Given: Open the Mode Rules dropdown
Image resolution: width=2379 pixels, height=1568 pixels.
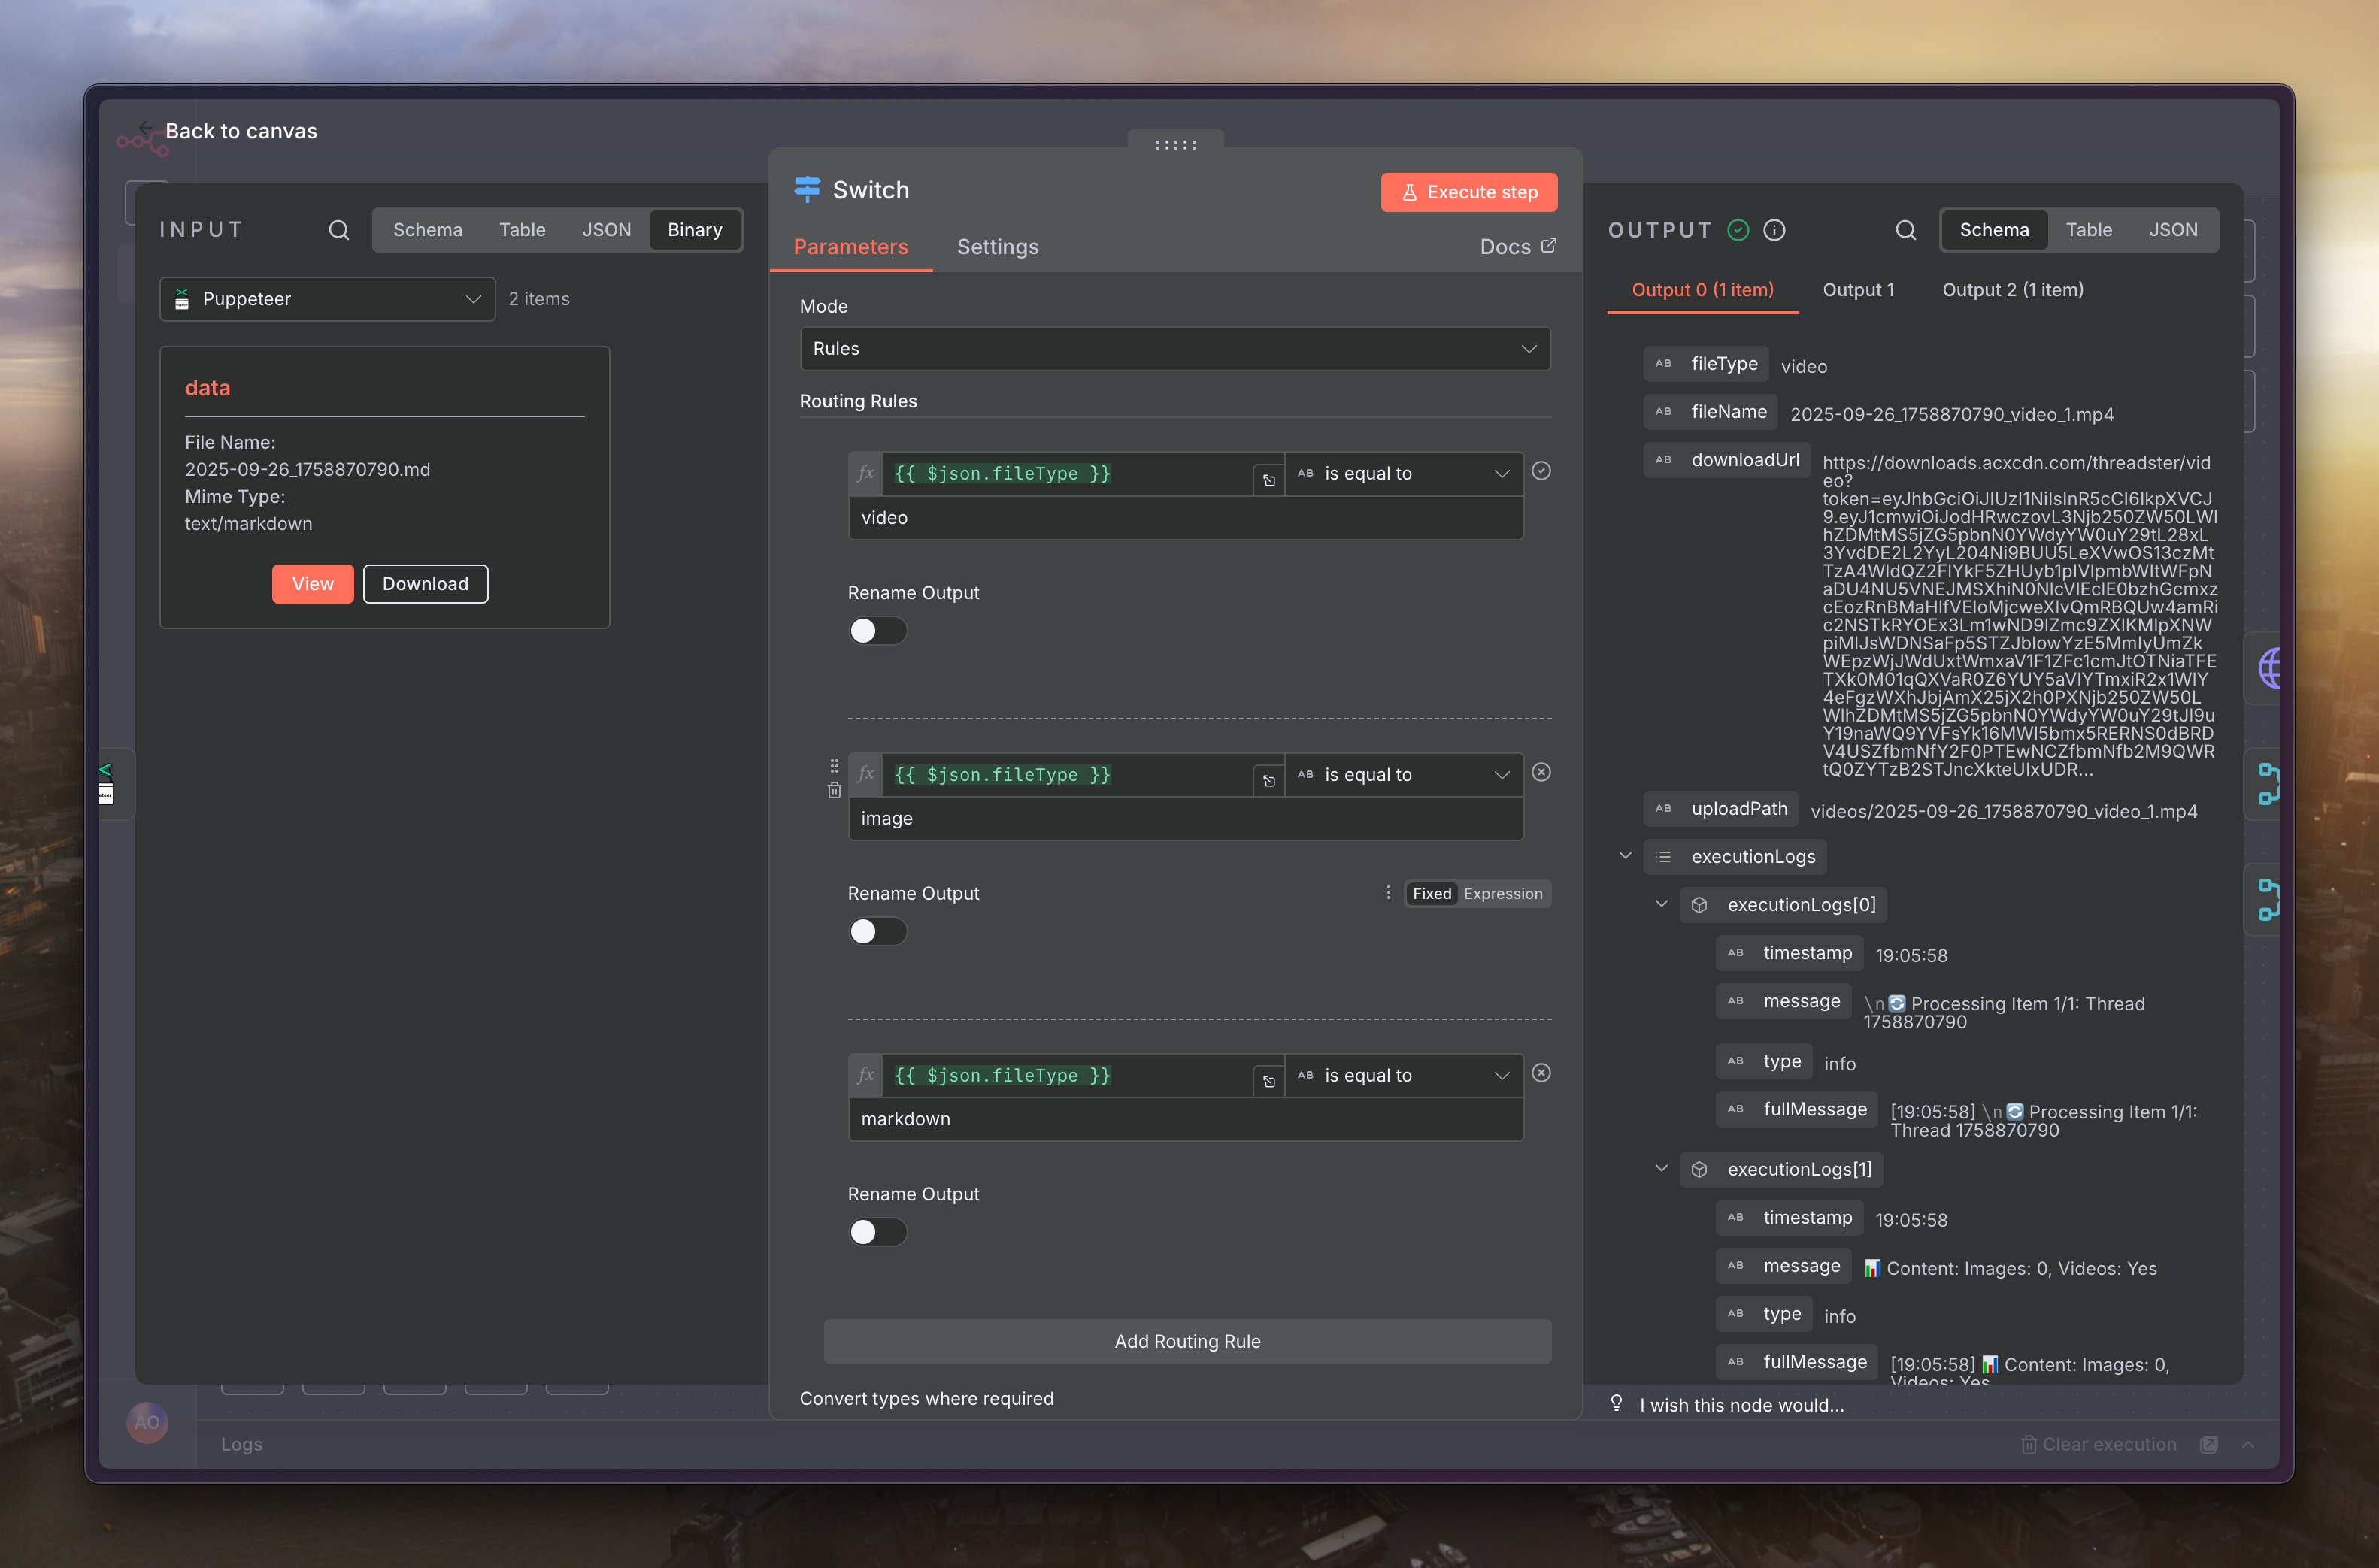Looking at the screenshot, I should coord(1174,349).
